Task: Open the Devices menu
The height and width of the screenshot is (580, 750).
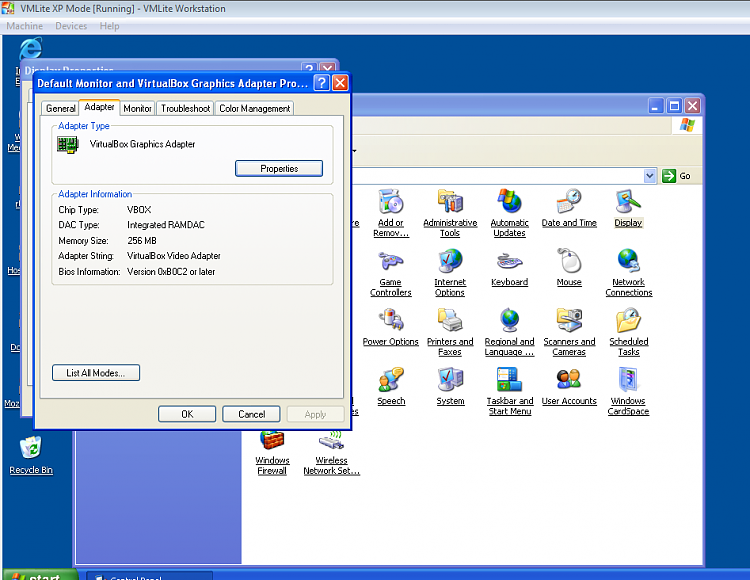Action: 71,26
